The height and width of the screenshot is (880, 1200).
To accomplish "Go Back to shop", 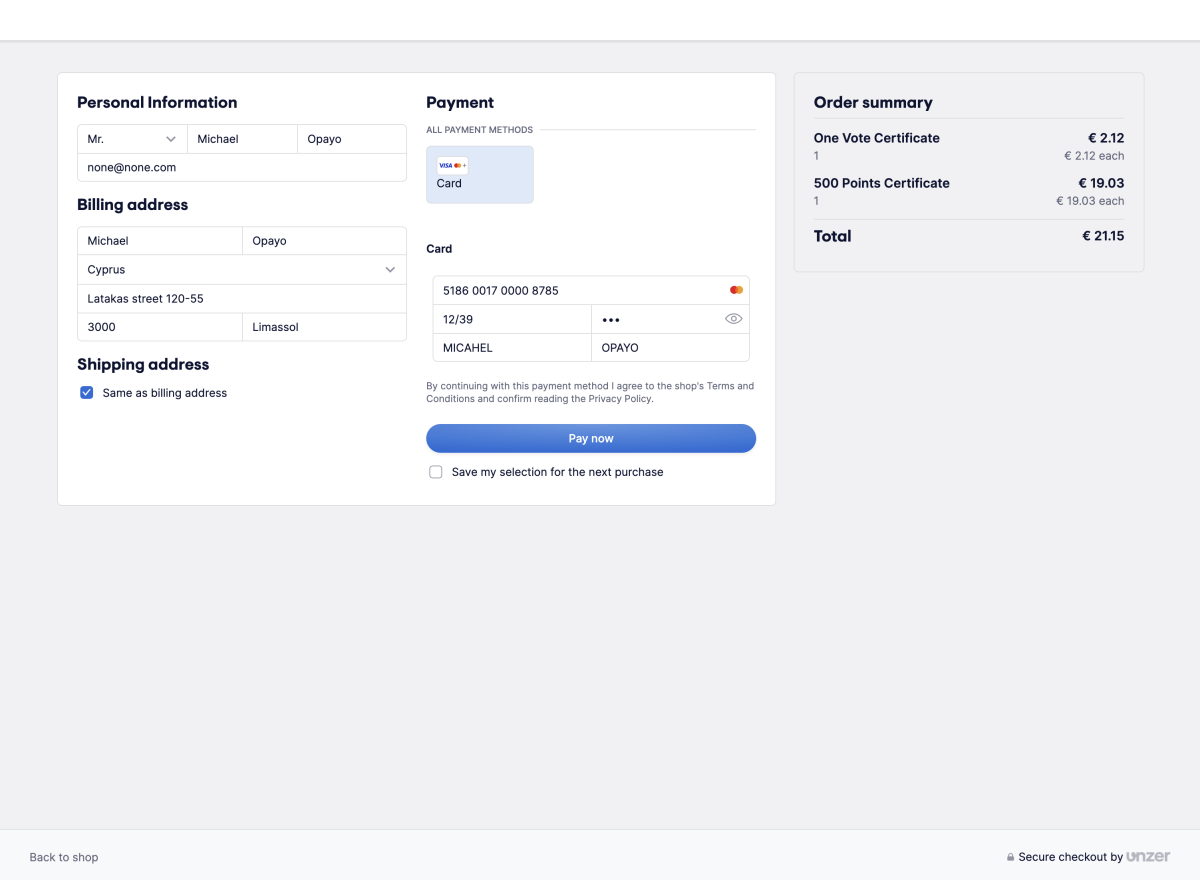I will pos(64,857).
